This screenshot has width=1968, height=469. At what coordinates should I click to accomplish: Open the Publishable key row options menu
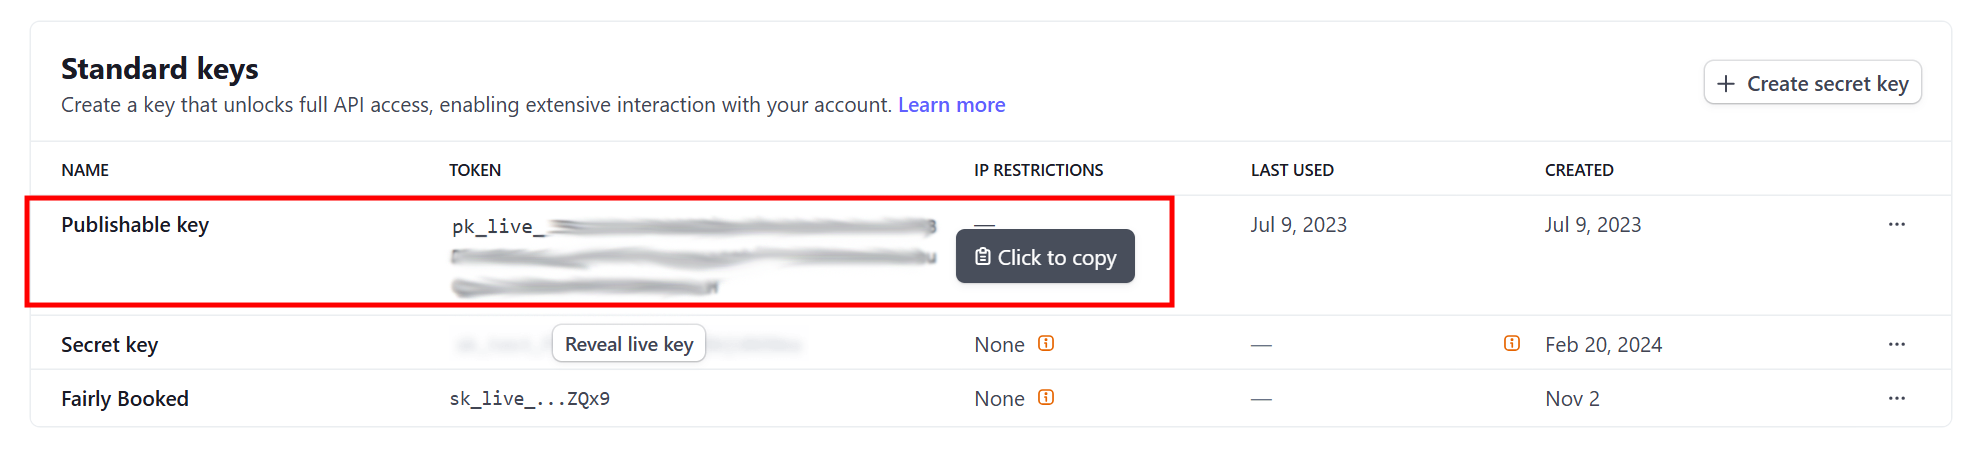pyautogui.click(x=1896, y=225)
